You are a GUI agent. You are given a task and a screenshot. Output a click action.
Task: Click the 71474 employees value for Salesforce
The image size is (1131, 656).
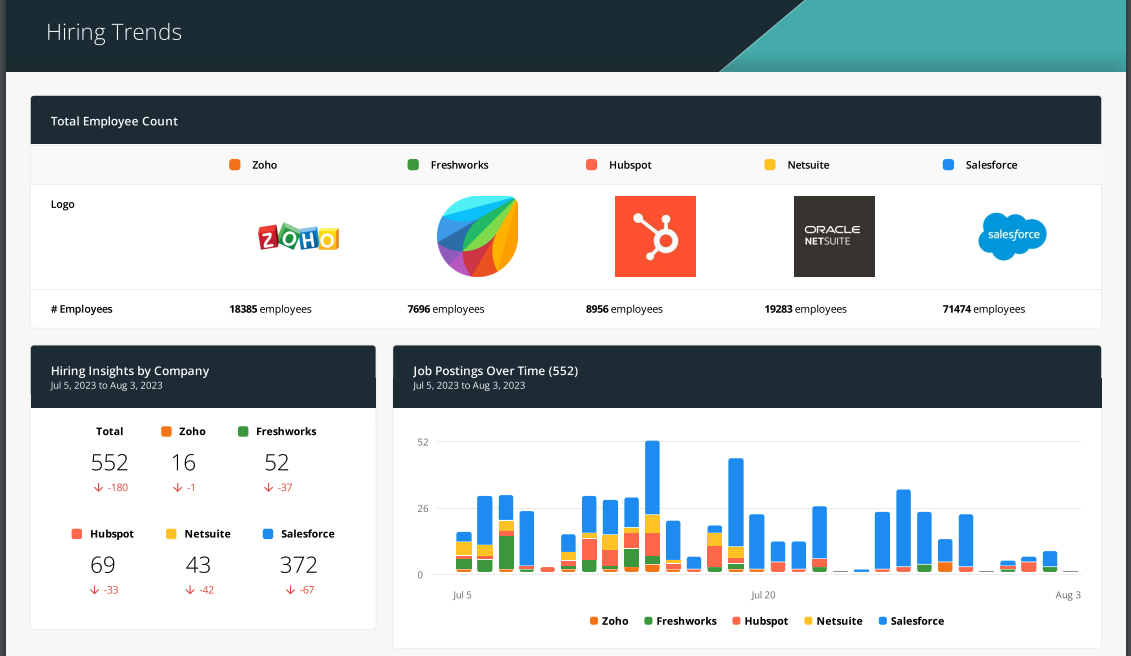(x=984, y=308)
